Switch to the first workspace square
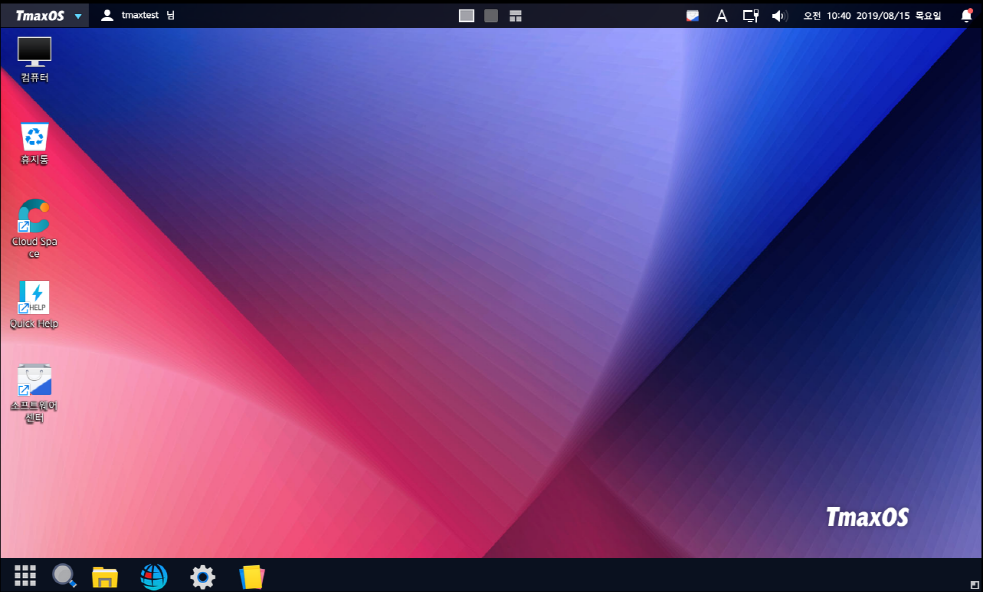983x592 pixels. [x=466, y=15]
